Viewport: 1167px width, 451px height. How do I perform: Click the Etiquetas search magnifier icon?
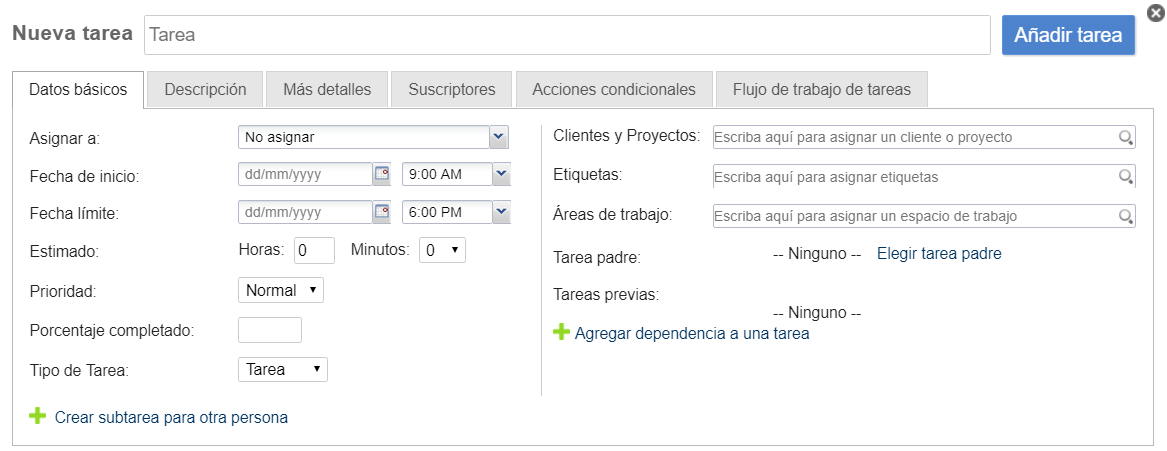pyautogui.click(x=1125, y=177)
